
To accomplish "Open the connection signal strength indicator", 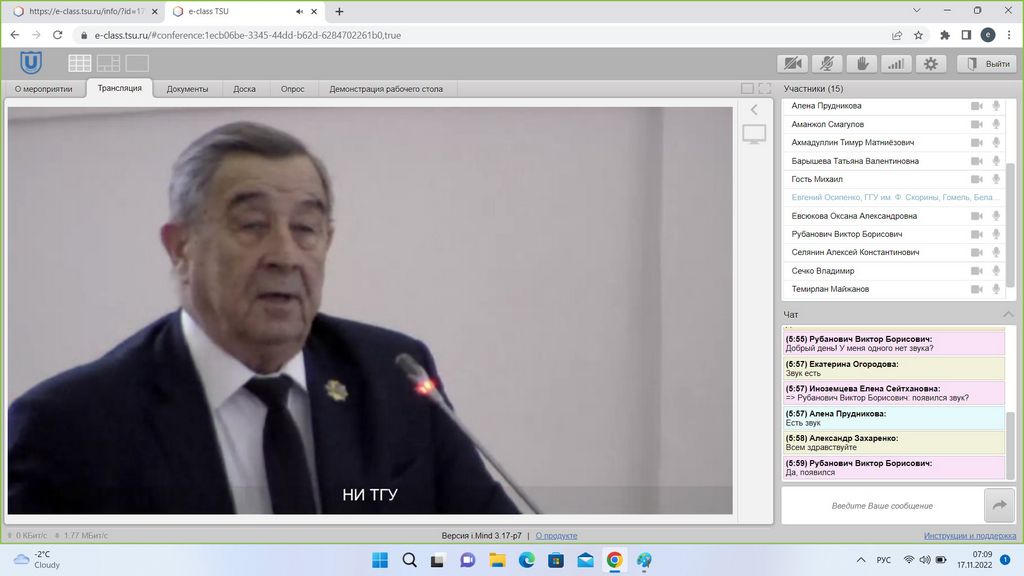I will (x=896, y=64).
